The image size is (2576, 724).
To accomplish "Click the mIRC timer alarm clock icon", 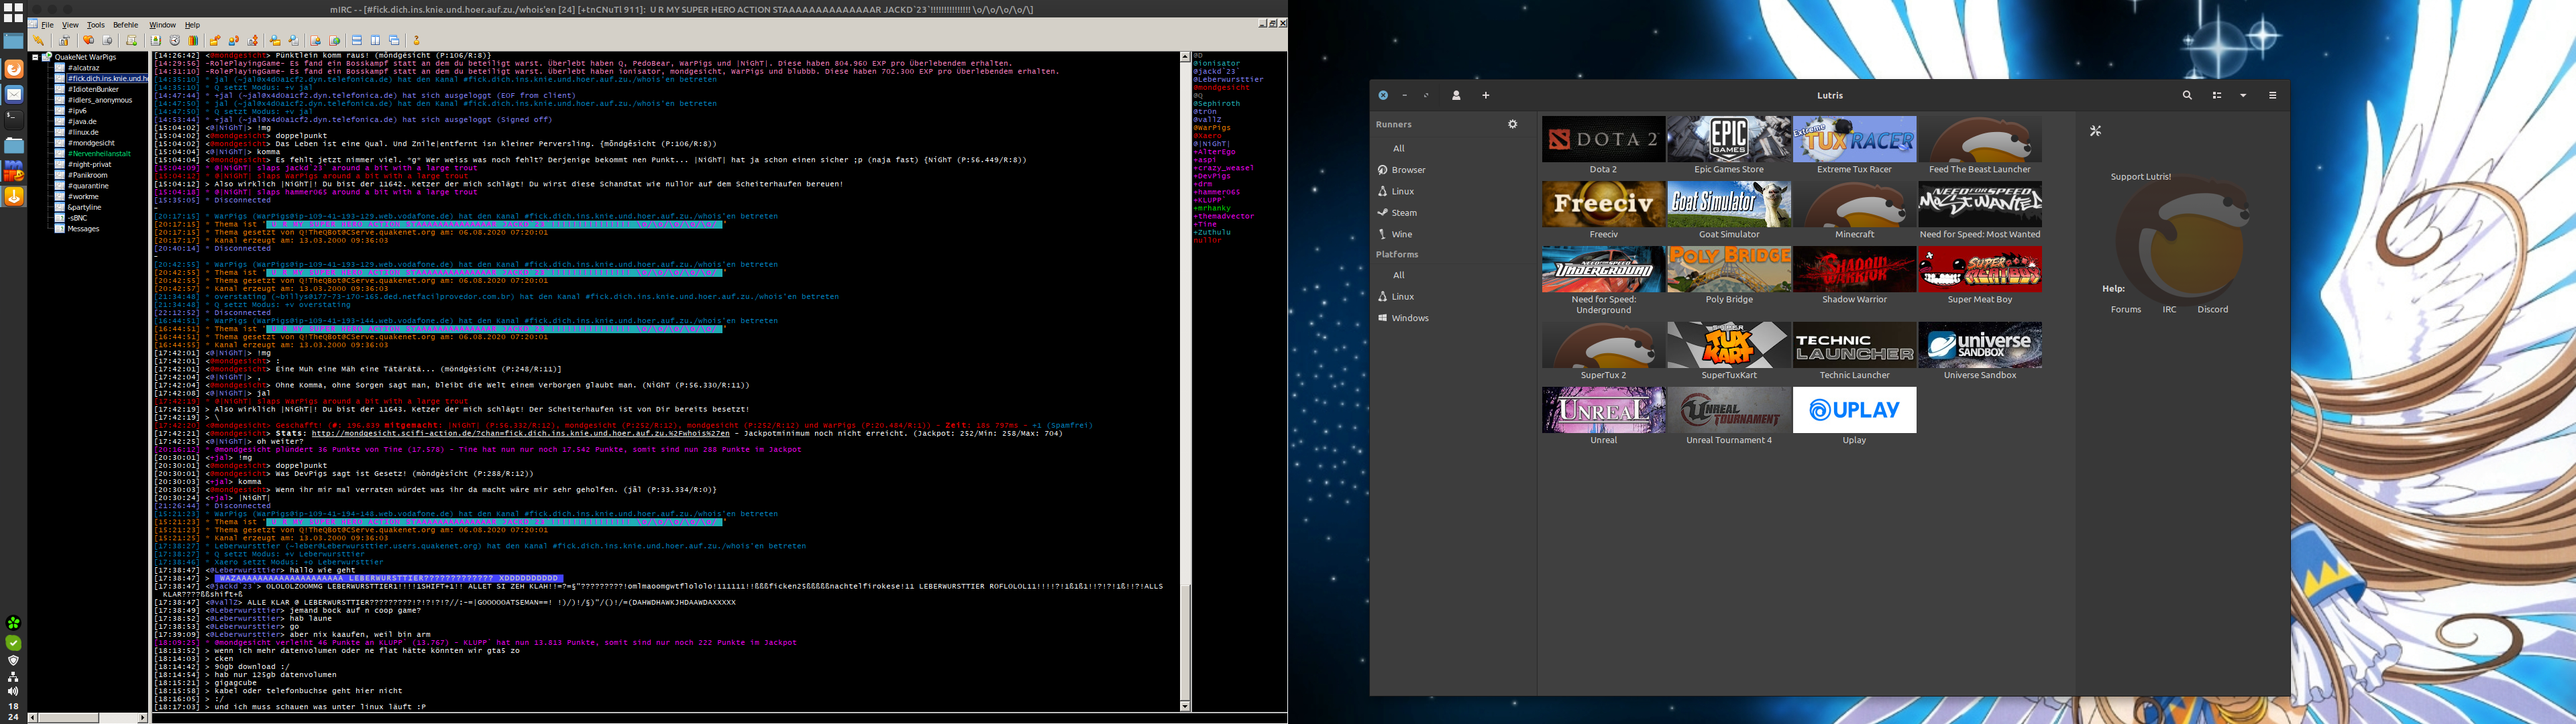I will (175, 41).
